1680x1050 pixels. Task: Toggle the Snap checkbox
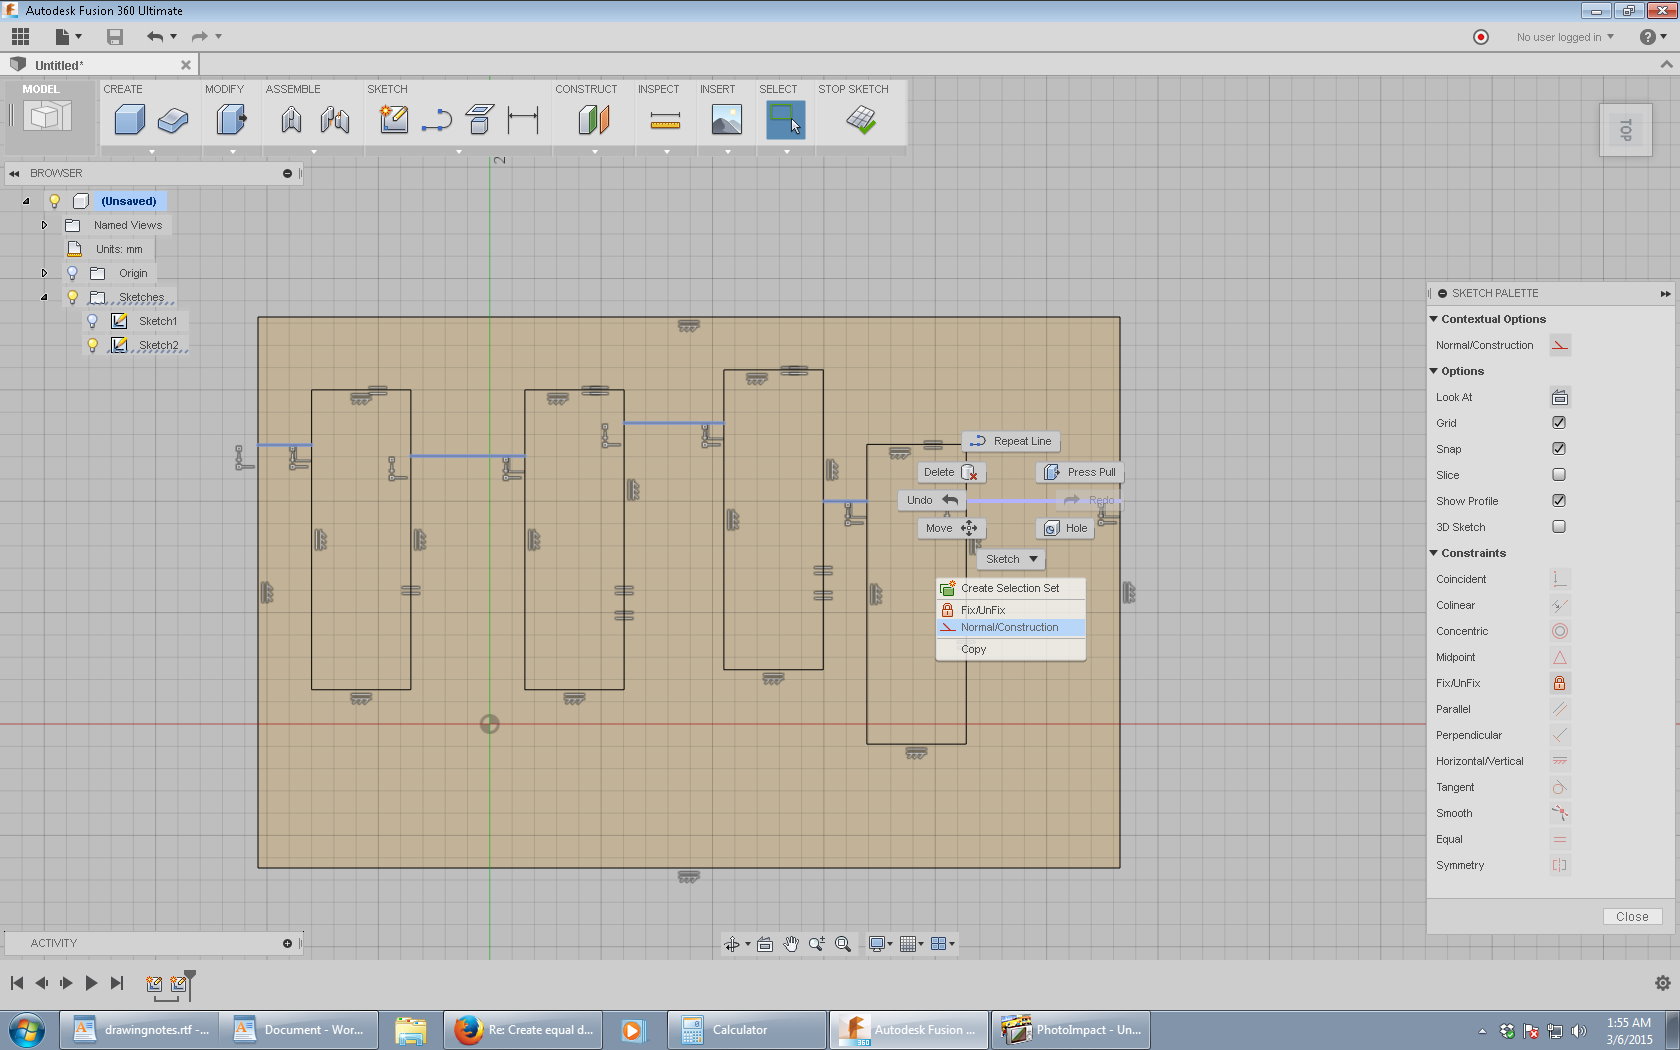1559,449
